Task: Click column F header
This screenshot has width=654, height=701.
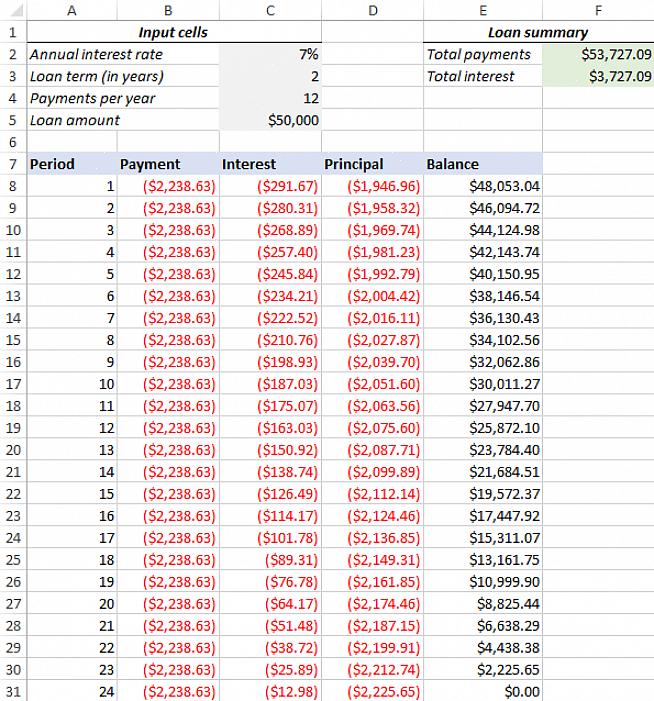Action: click(598, 10)
